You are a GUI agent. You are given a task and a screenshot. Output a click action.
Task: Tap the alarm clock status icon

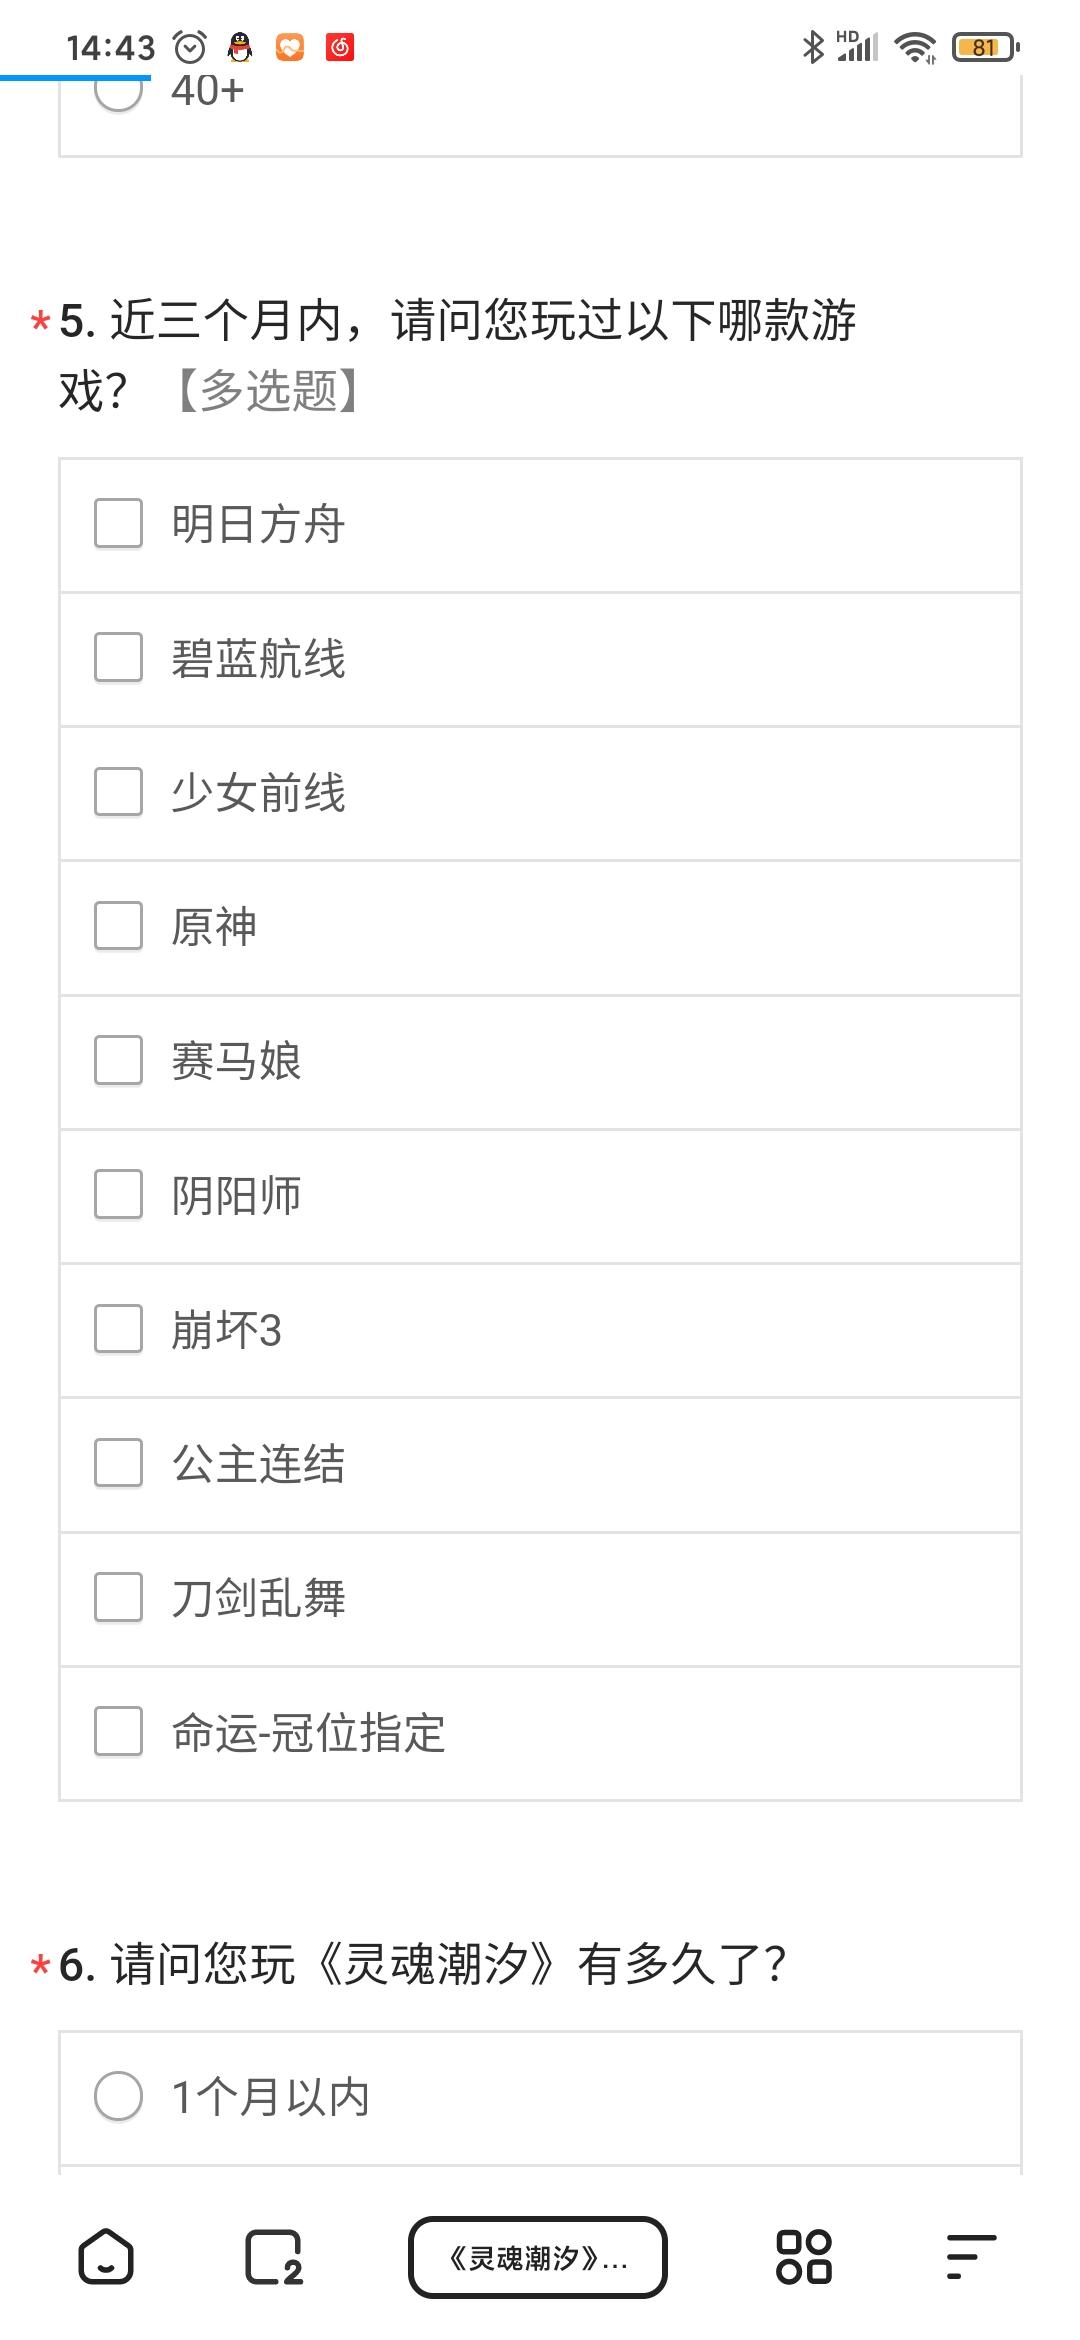coord(190,47)
